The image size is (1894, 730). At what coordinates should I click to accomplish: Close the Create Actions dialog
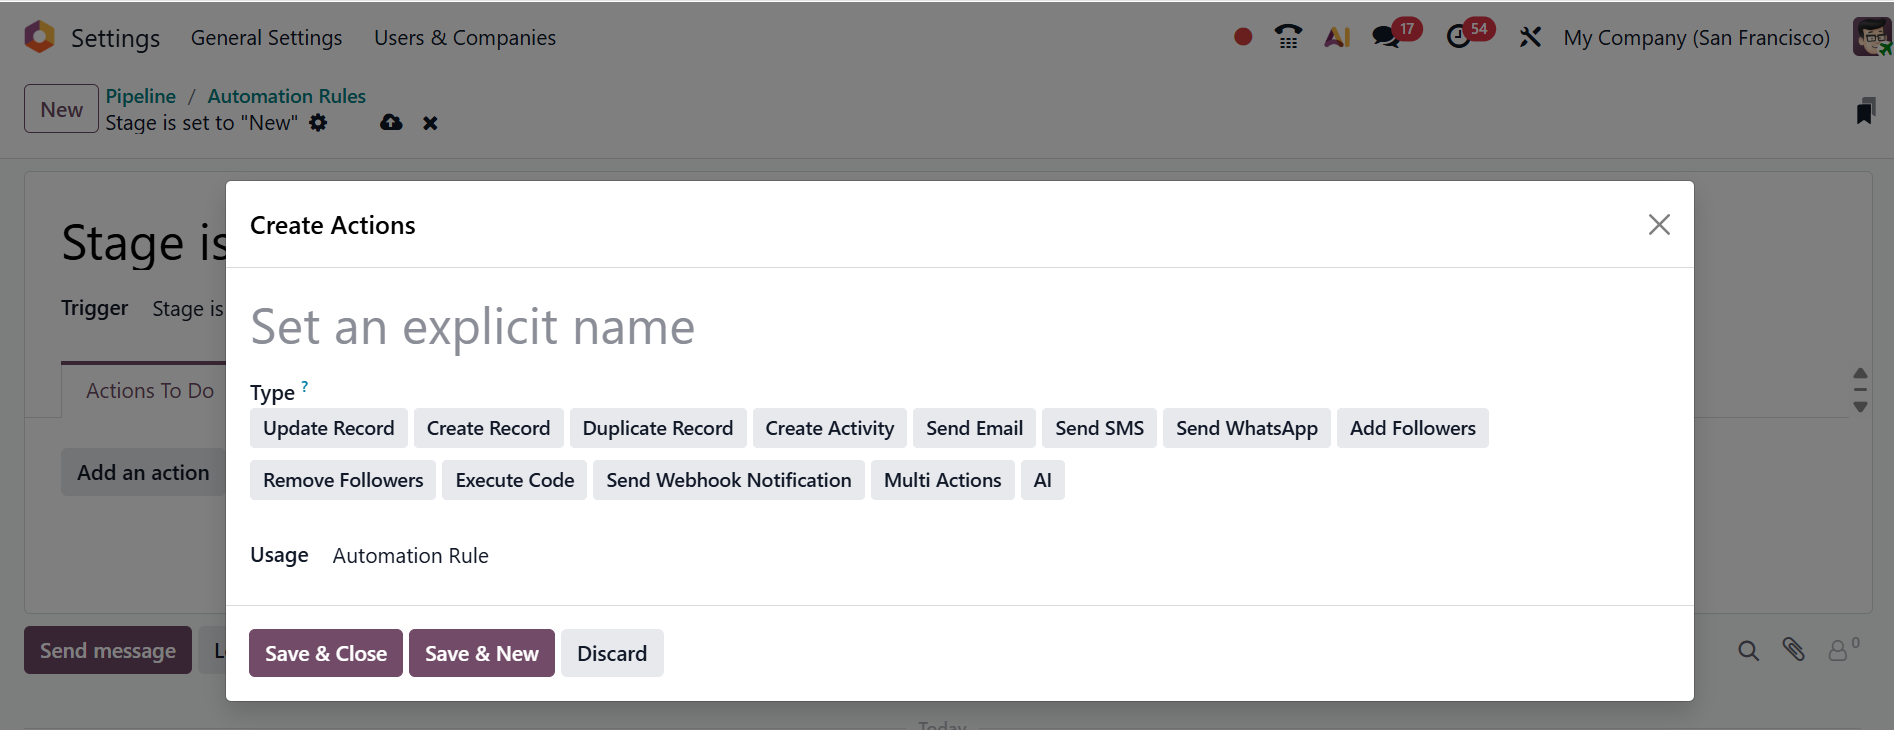(1659, 225)
